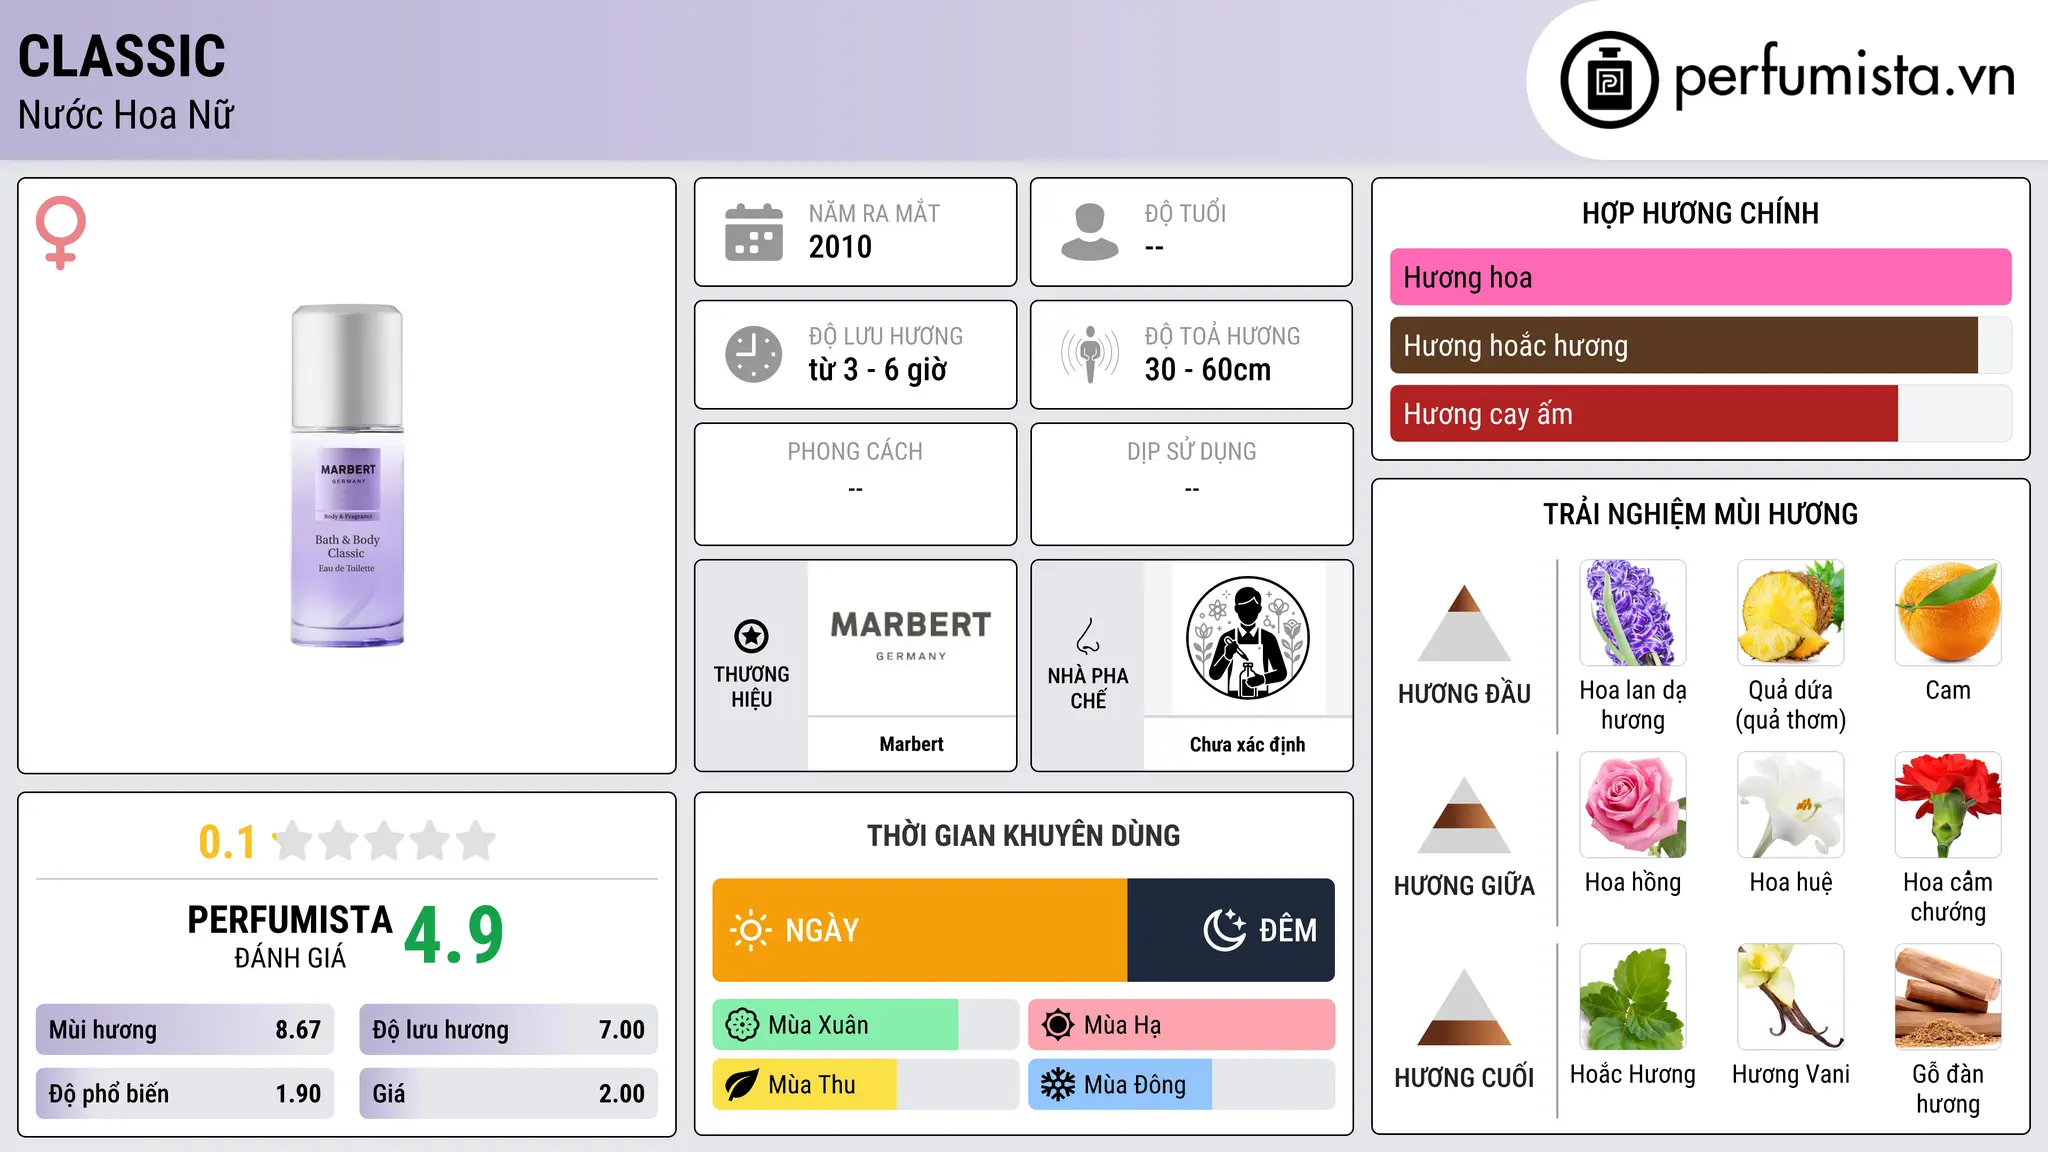Click the clock icon beside Độ lưu hương
This screenshot has height=1152, width=2048.
point(754,354)
